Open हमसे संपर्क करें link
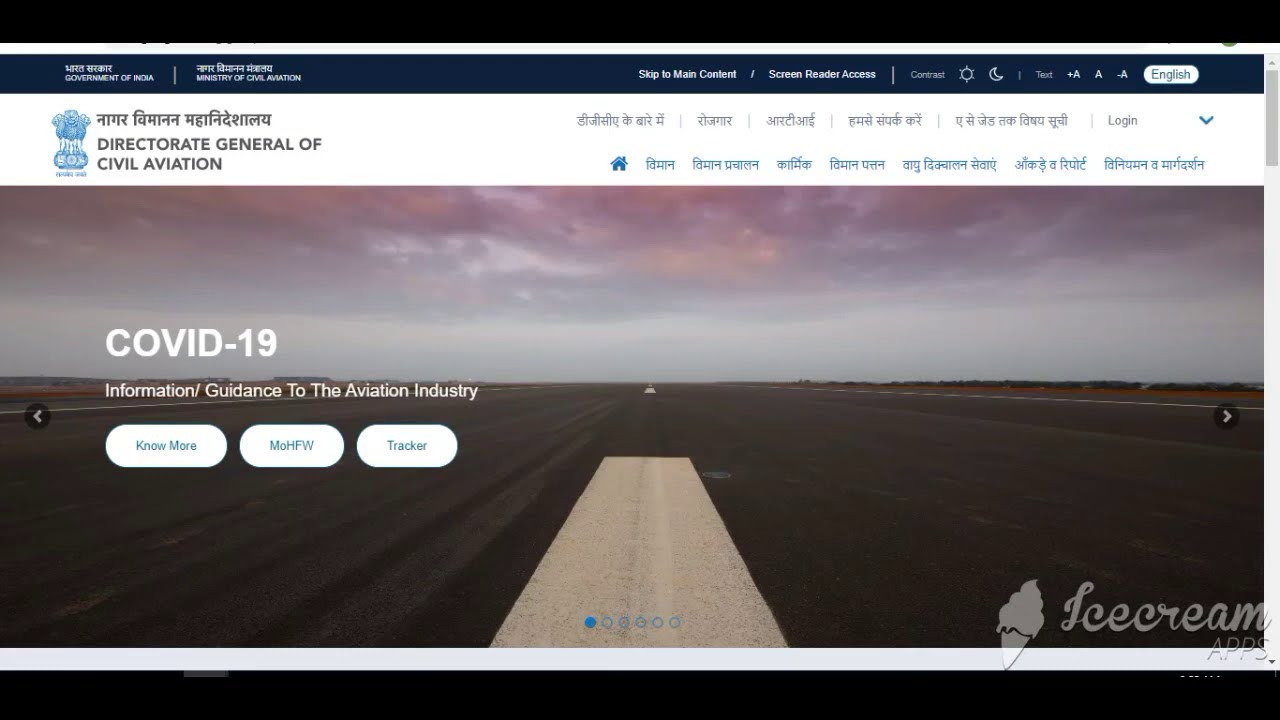Viewport: 1280px width, 720px height. point(885,120)
